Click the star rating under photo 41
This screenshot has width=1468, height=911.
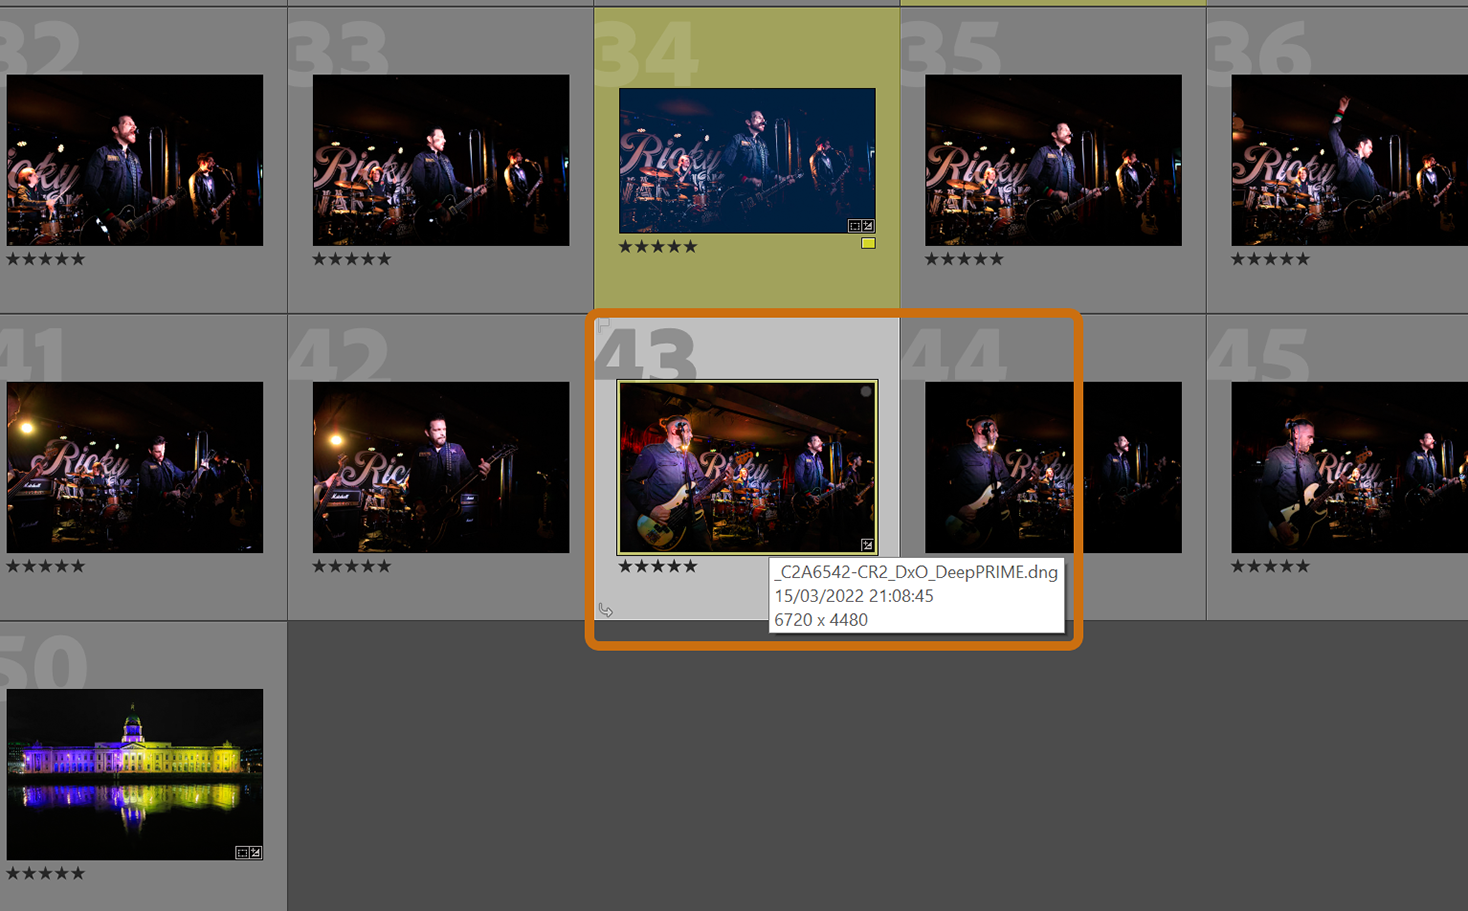(46, 566)
